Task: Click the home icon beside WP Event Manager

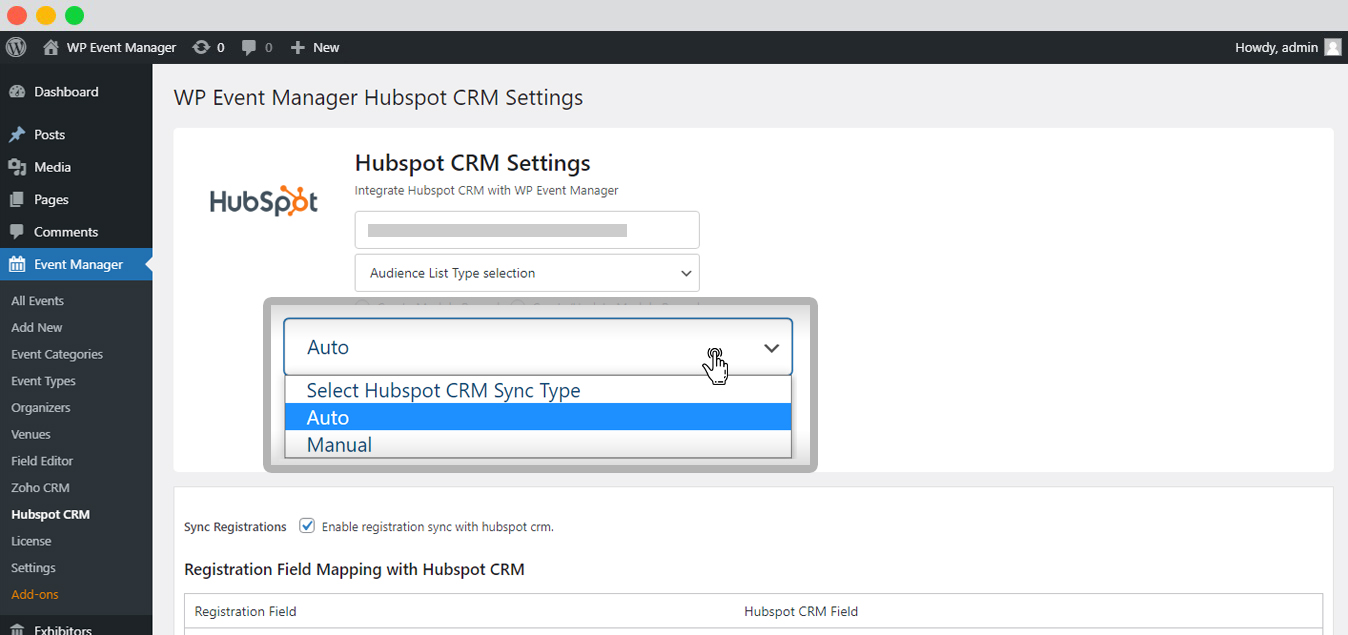Action: point(51,47)
